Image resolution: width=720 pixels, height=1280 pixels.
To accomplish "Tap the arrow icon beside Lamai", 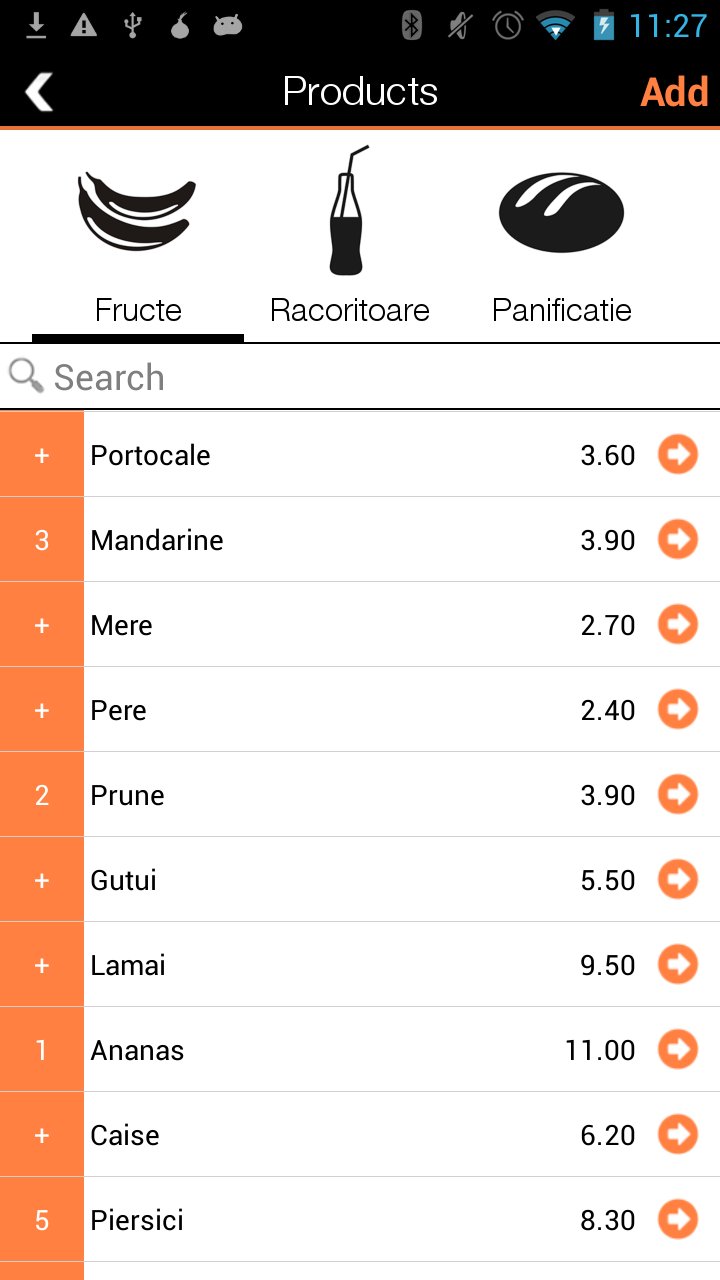I will point(677,964).
